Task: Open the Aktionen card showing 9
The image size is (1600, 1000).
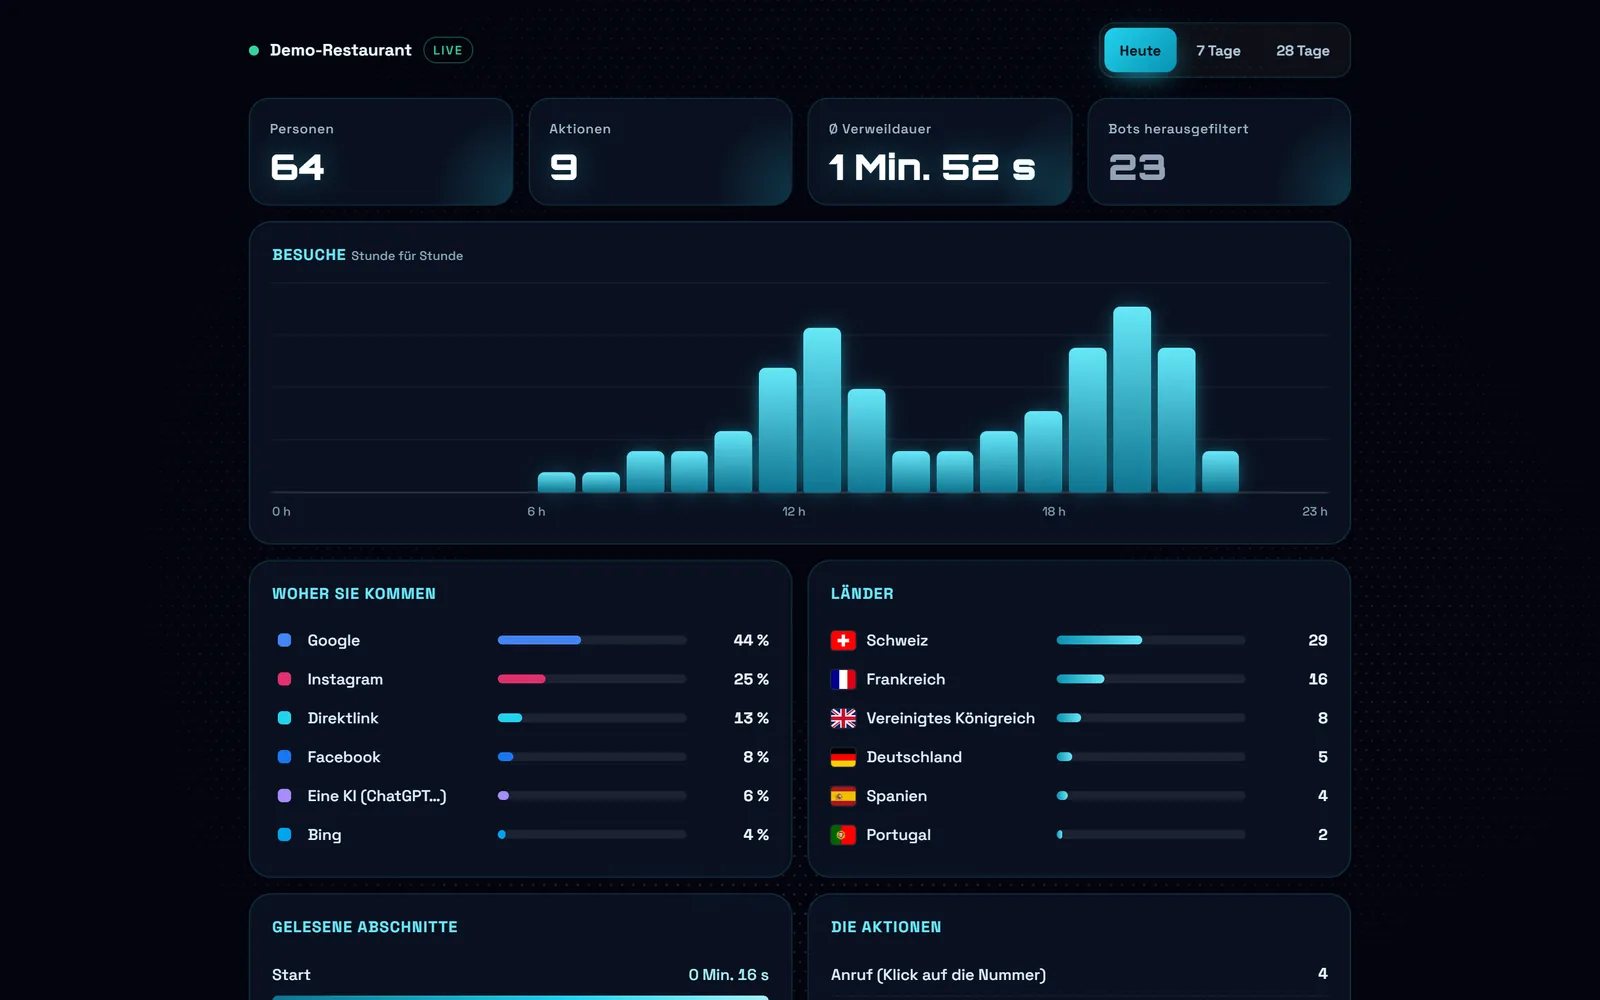Action: click(660, 152)
